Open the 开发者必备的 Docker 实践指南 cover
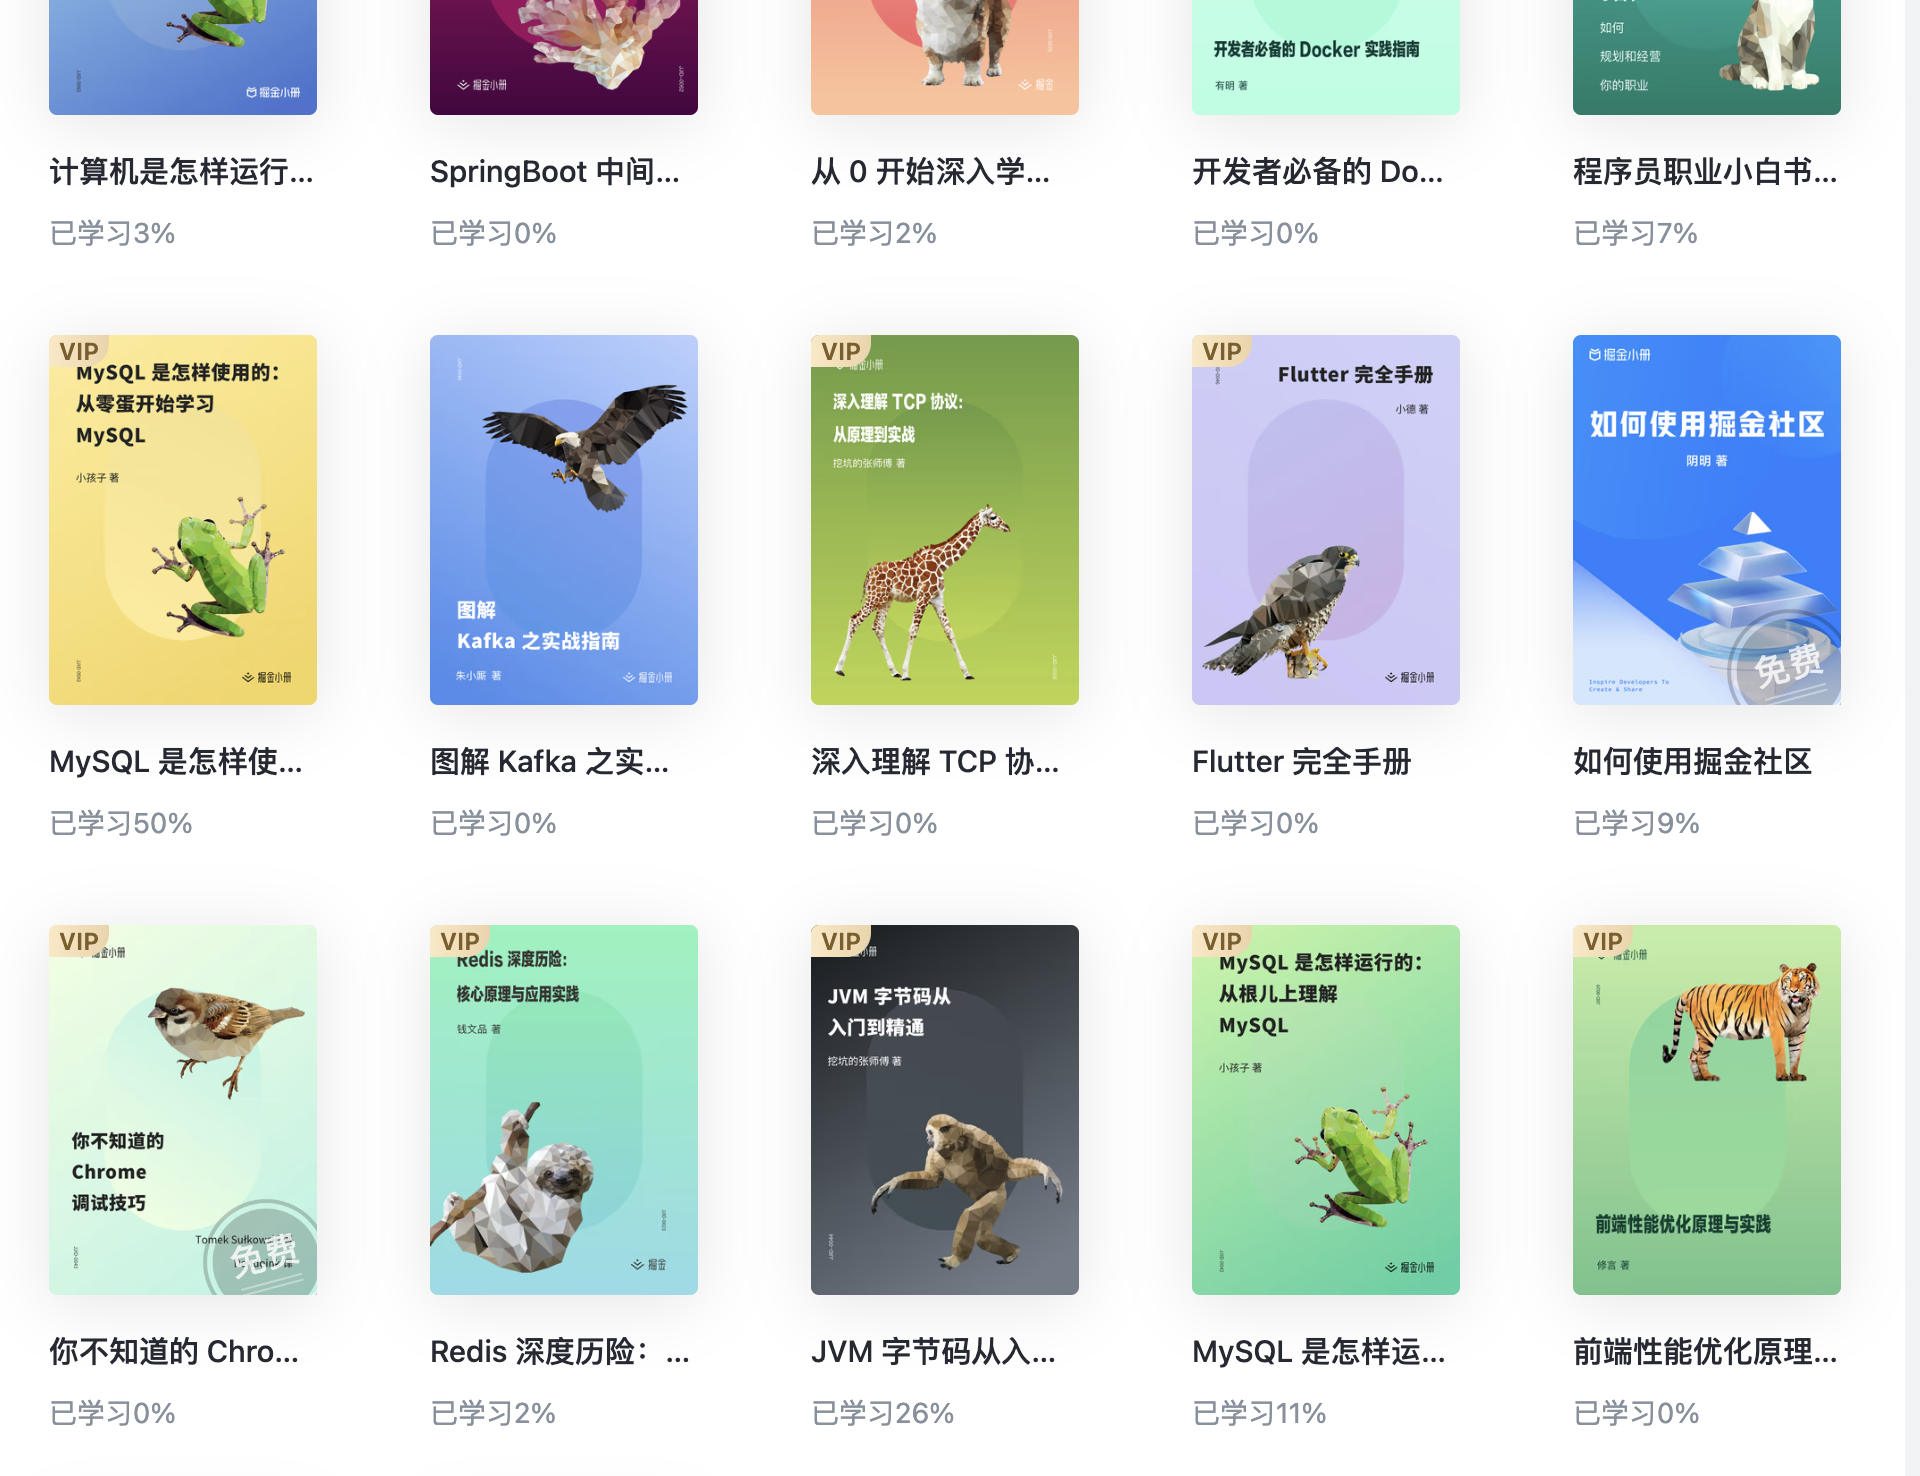The height and width of the screenshot is (1476, 1920). [1326, 57]
